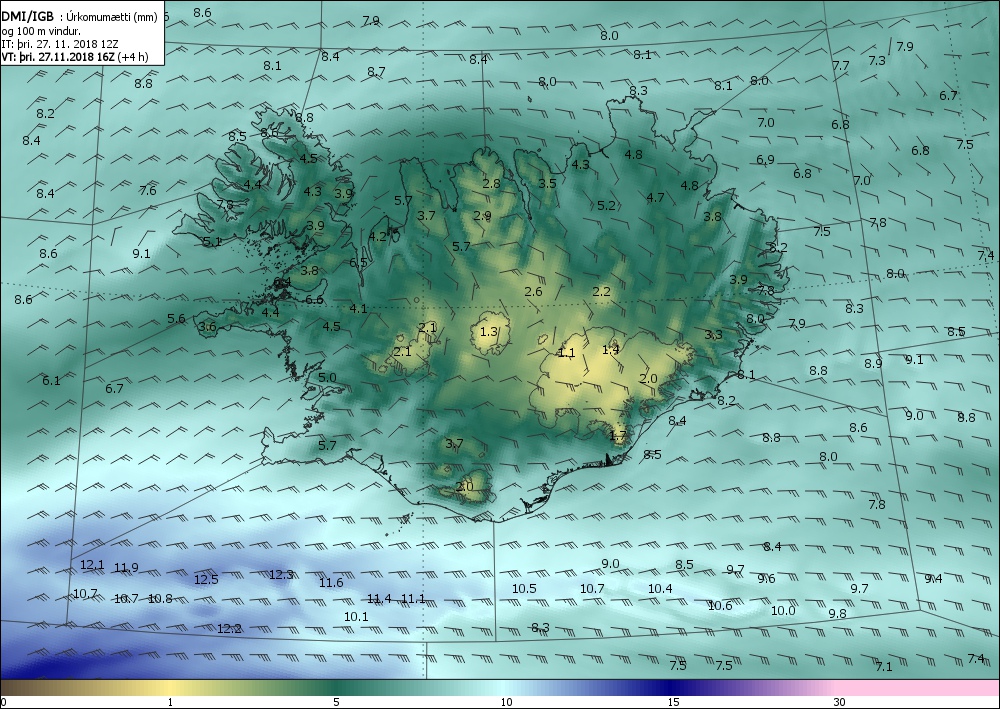Click the value 1.3 on the central glacier
The height and width of the screenshot is (709, 1000).
489,332
